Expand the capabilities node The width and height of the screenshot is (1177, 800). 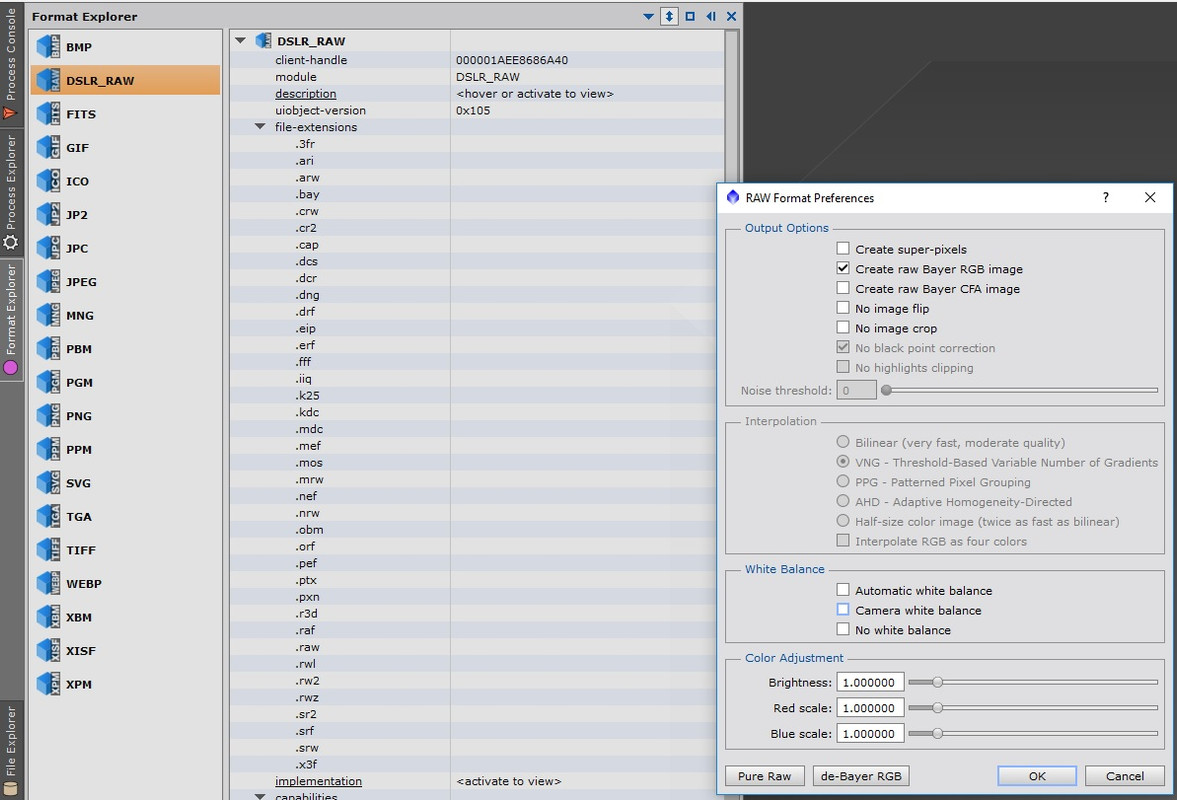pos(260,796)
